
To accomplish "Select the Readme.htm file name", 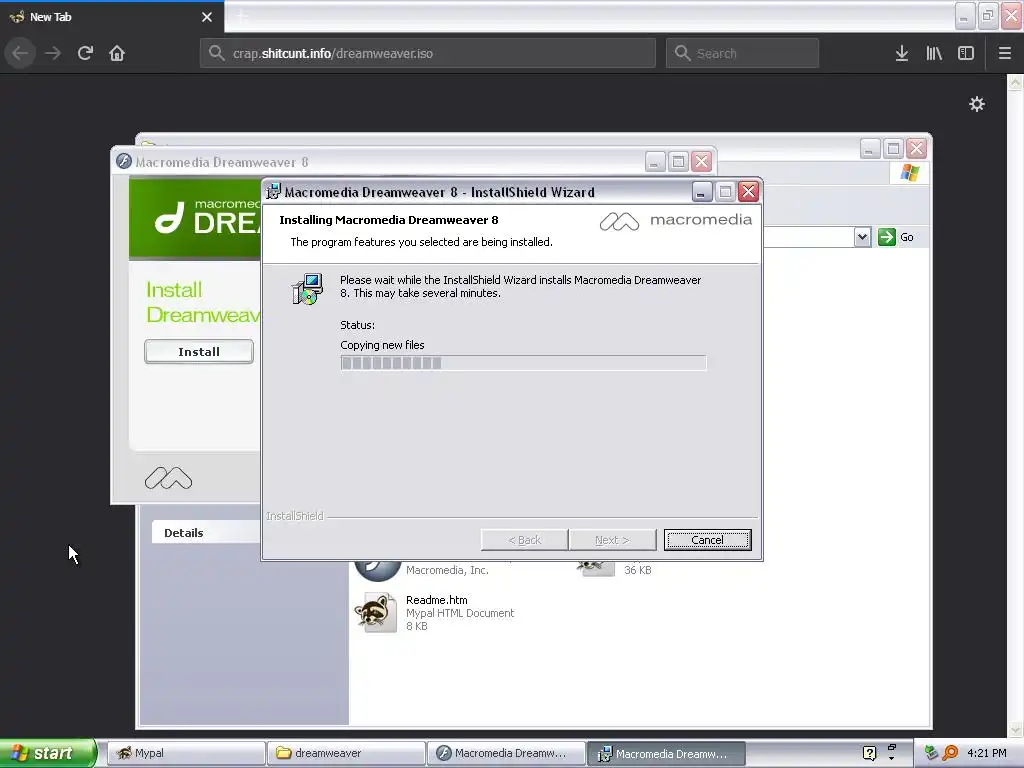I will click(437, 600).
